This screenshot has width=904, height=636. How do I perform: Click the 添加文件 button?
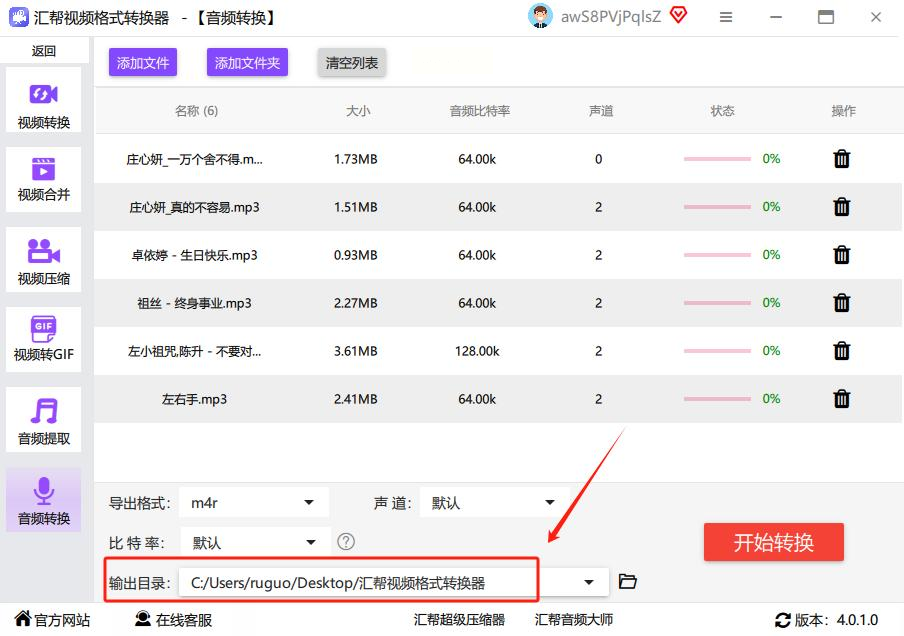pos(143,63)
